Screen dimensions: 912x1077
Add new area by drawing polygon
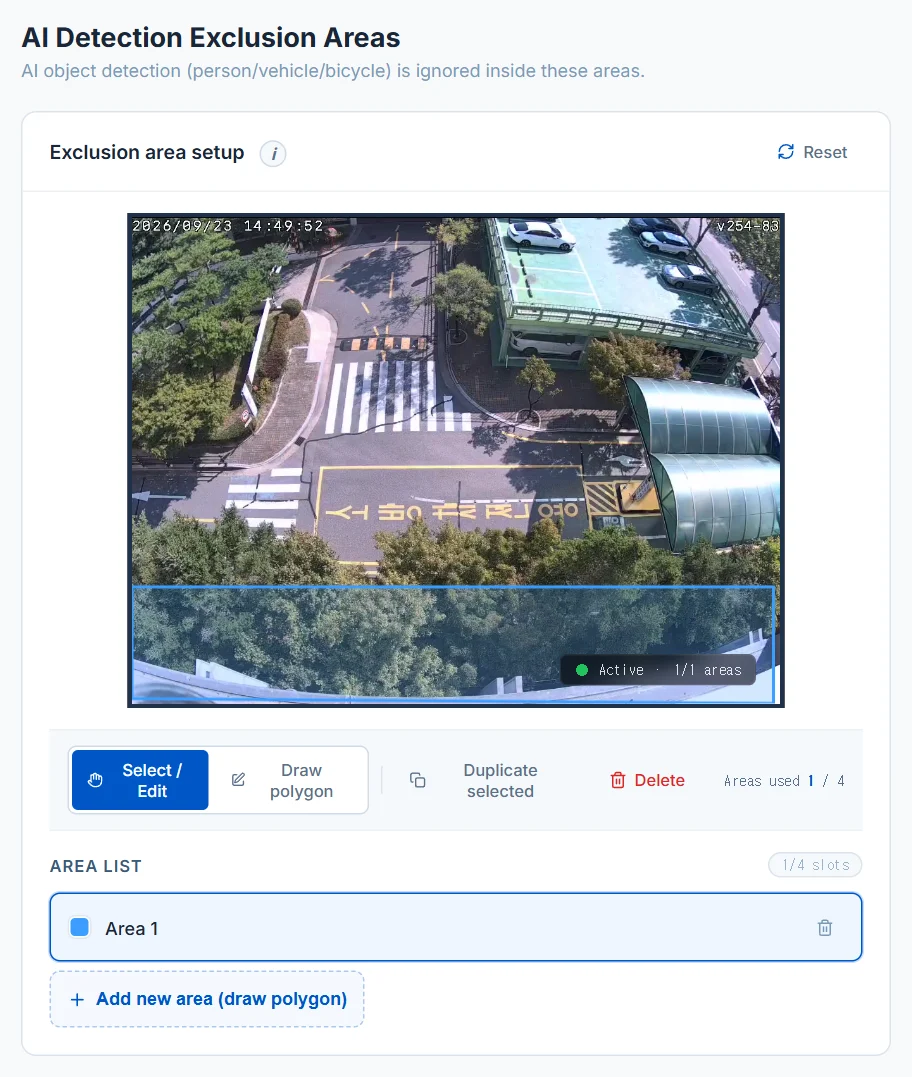tap(207, 999)
